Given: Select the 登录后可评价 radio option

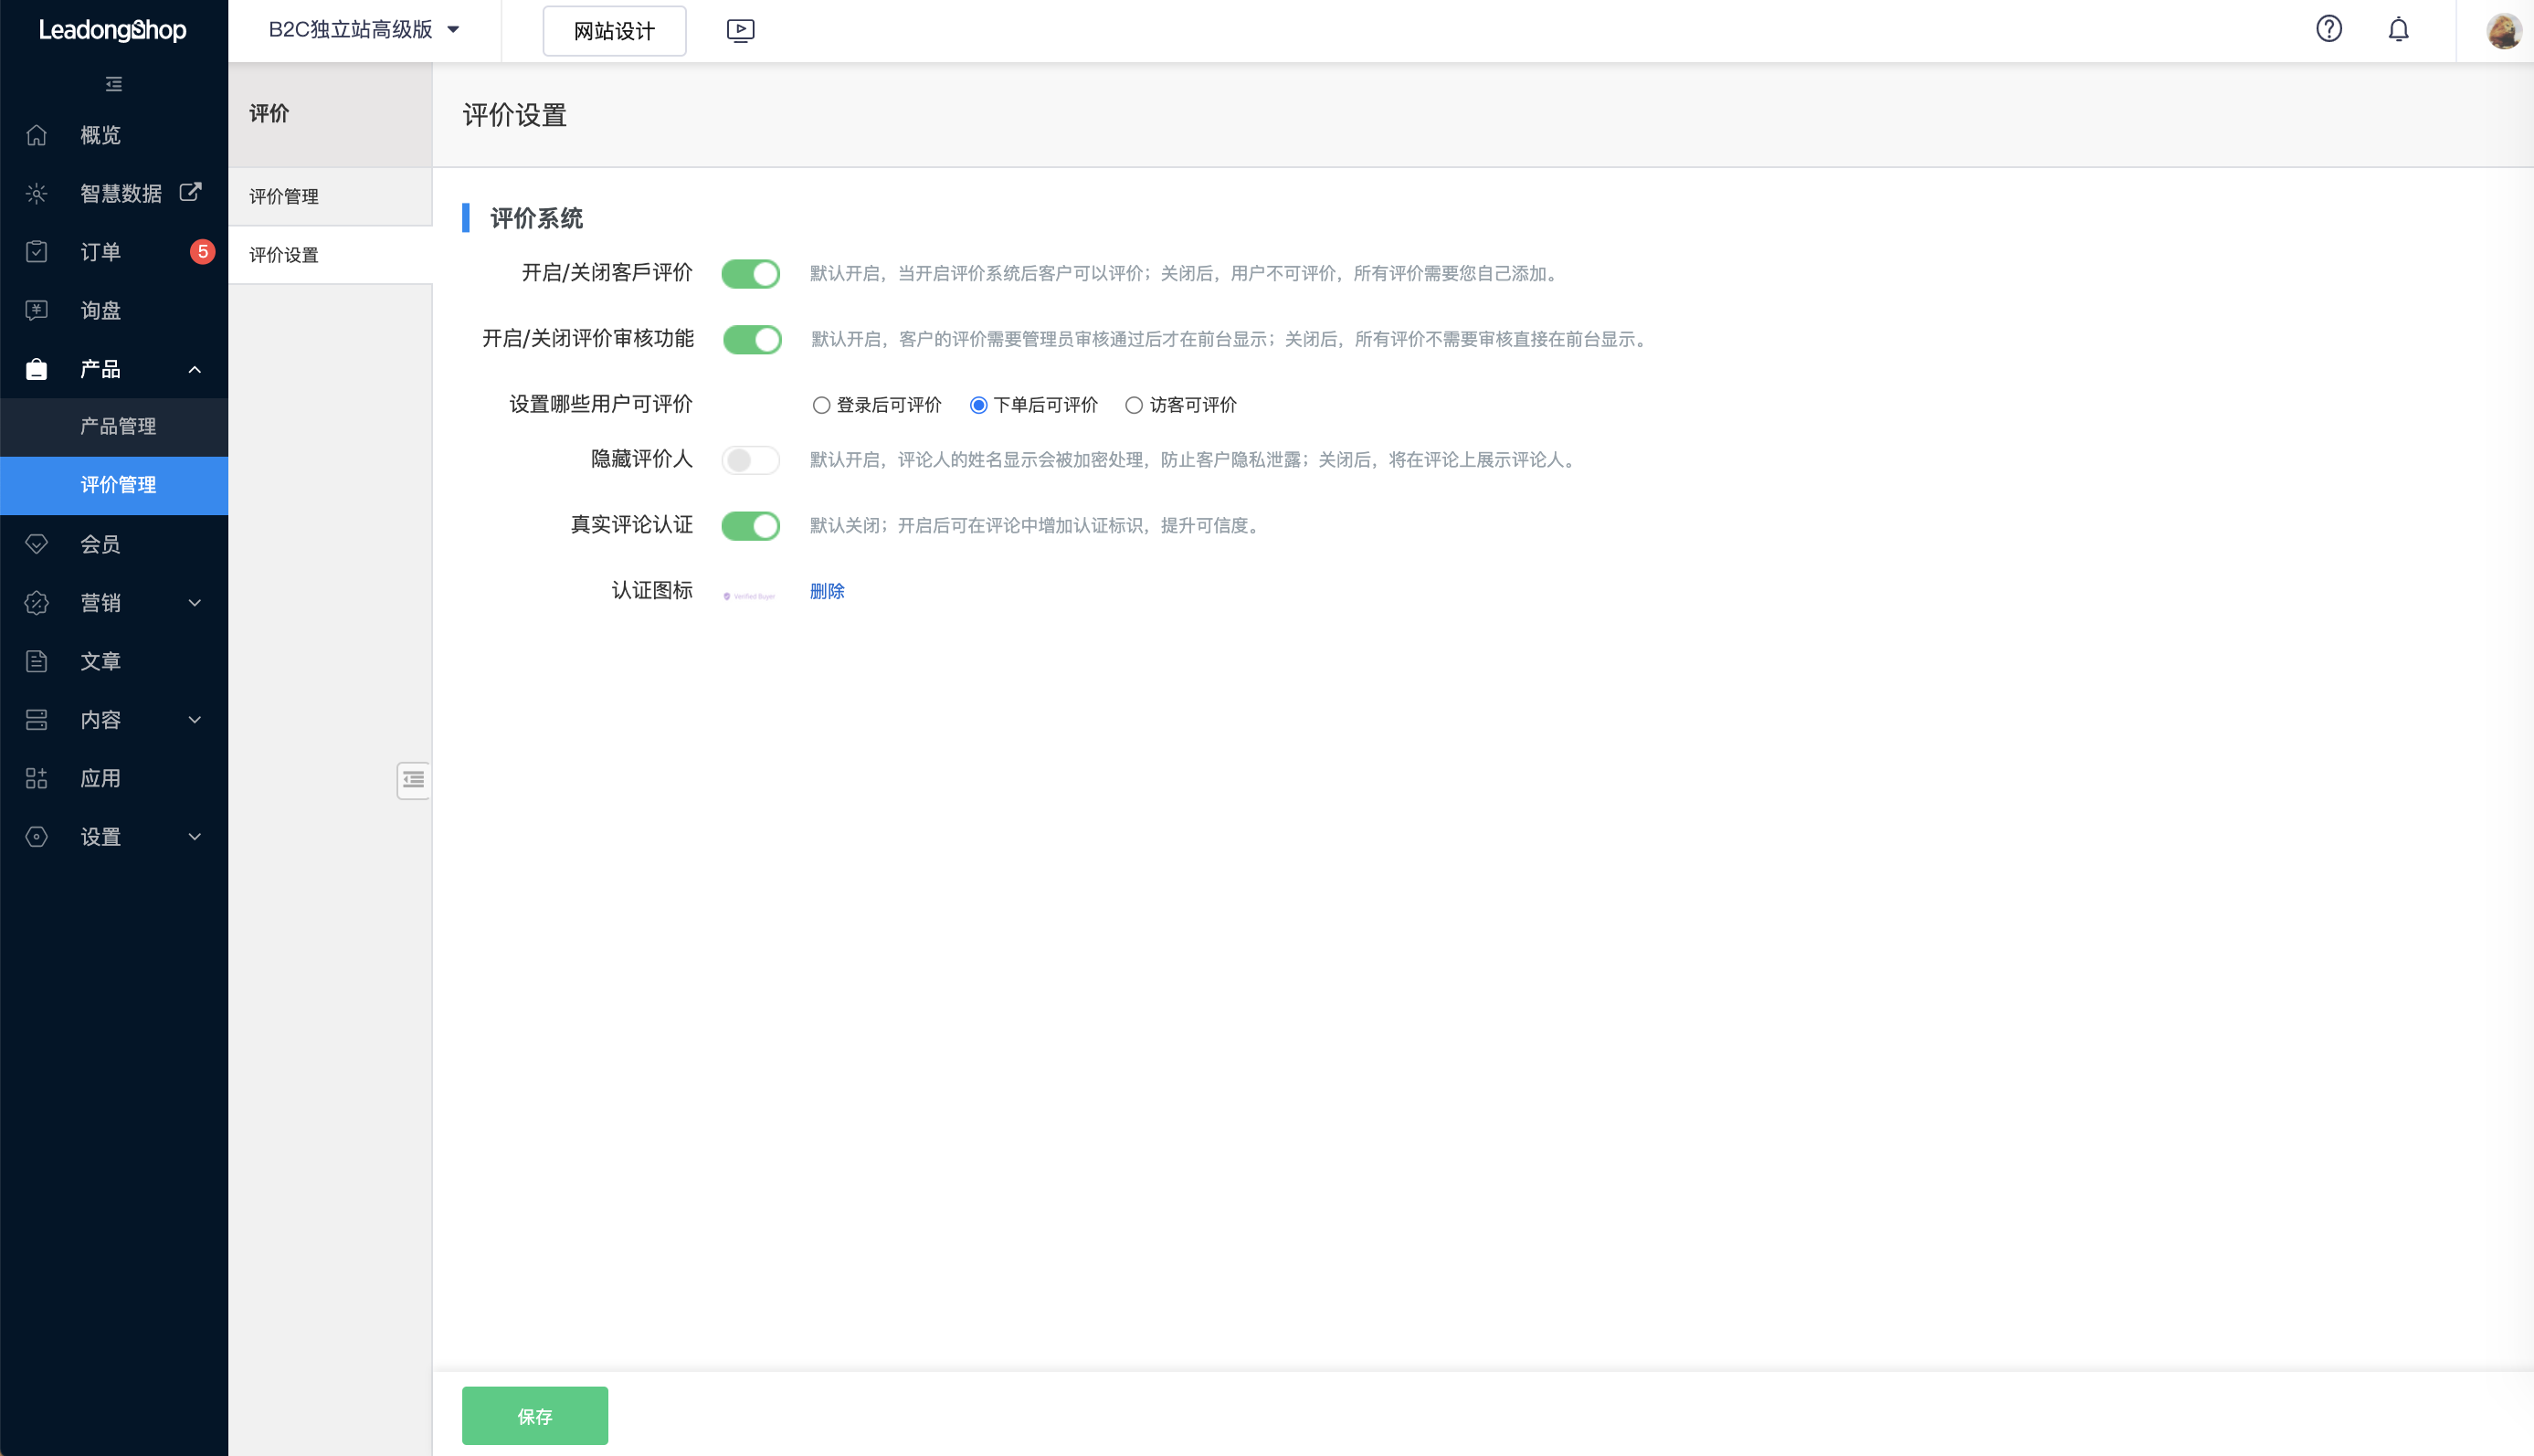Looking at the screenshot, I should (x=821, y=405).
